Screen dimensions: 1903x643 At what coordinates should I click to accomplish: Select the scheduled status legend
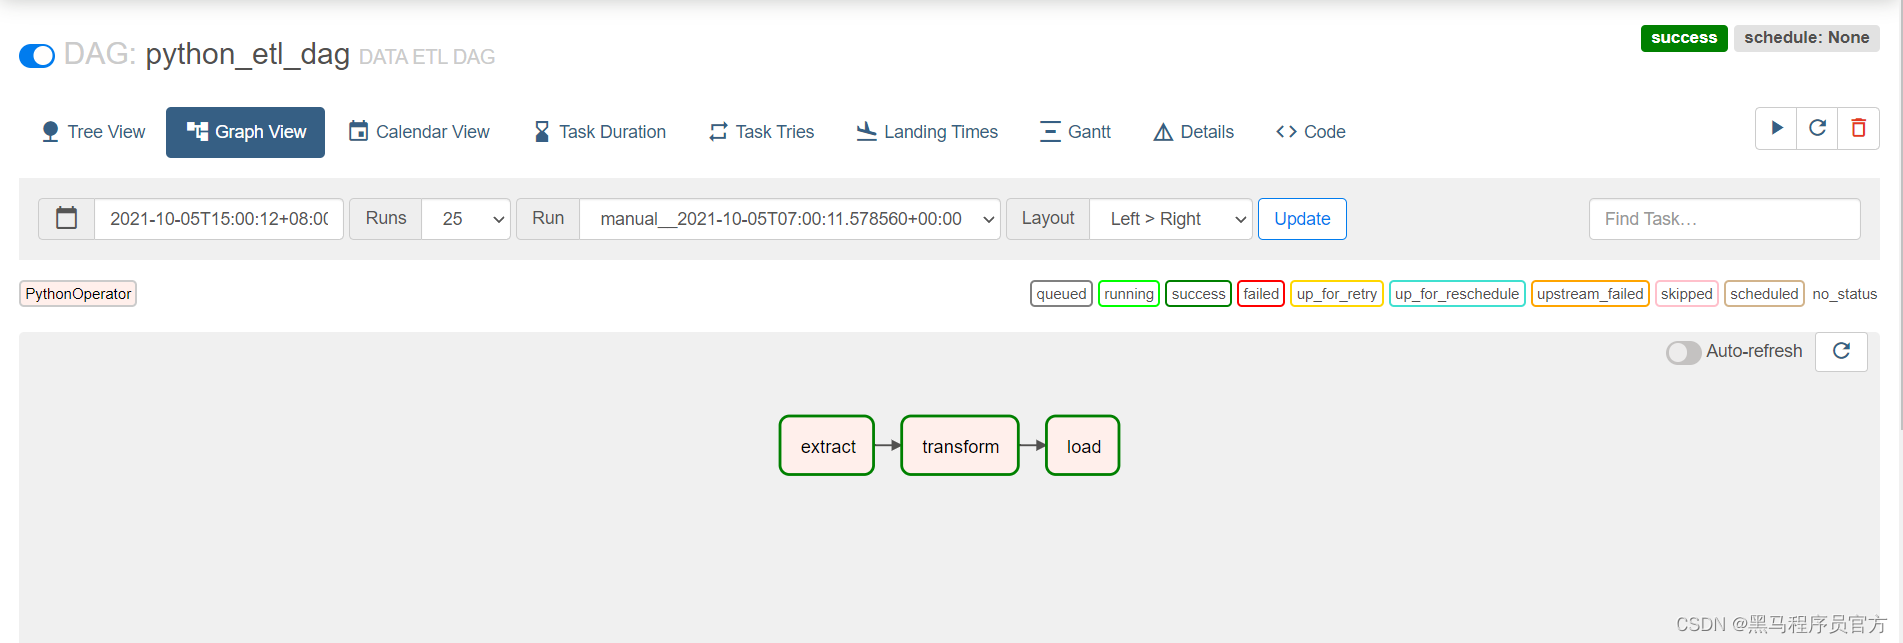pyautogui.click(x=1764, y=294)
